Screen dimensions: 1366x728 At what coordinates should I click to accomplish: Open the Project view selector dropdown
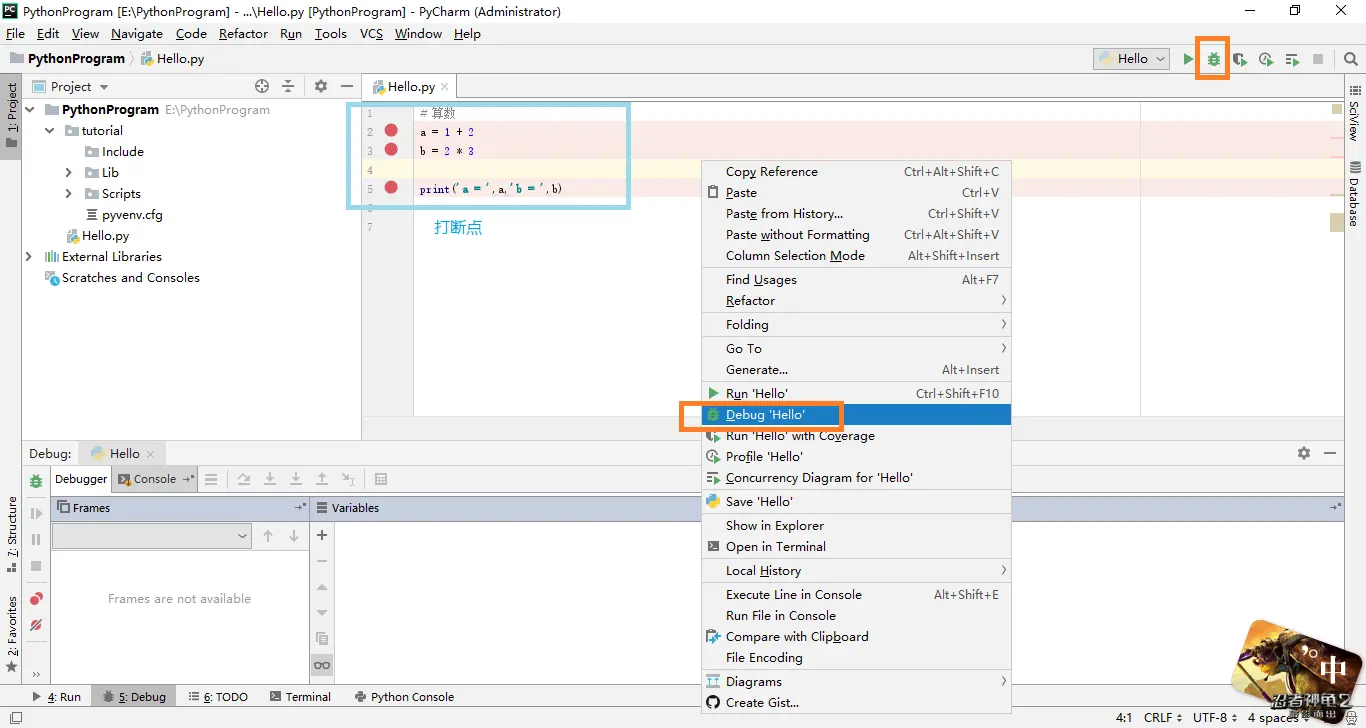coord(71,87)
